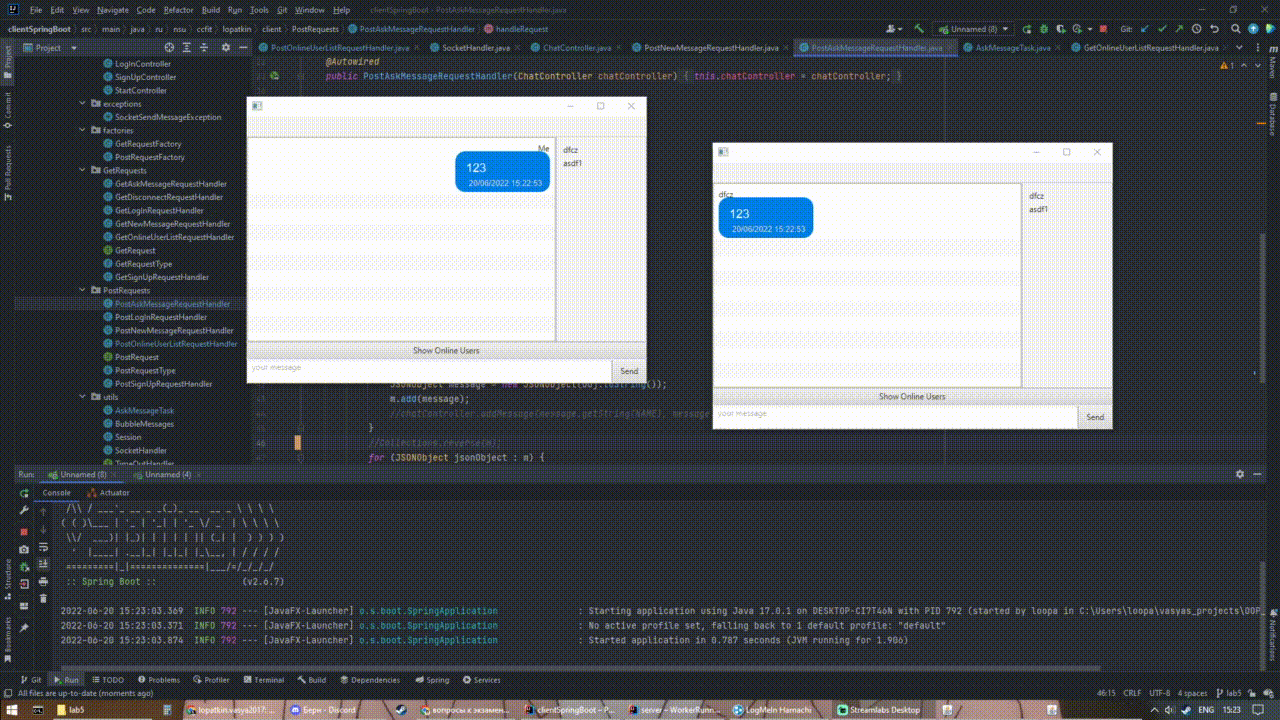Viewport: 1280px width, 720px height.
Task: Collapse the utils package folder
Action: coord(84,397)
